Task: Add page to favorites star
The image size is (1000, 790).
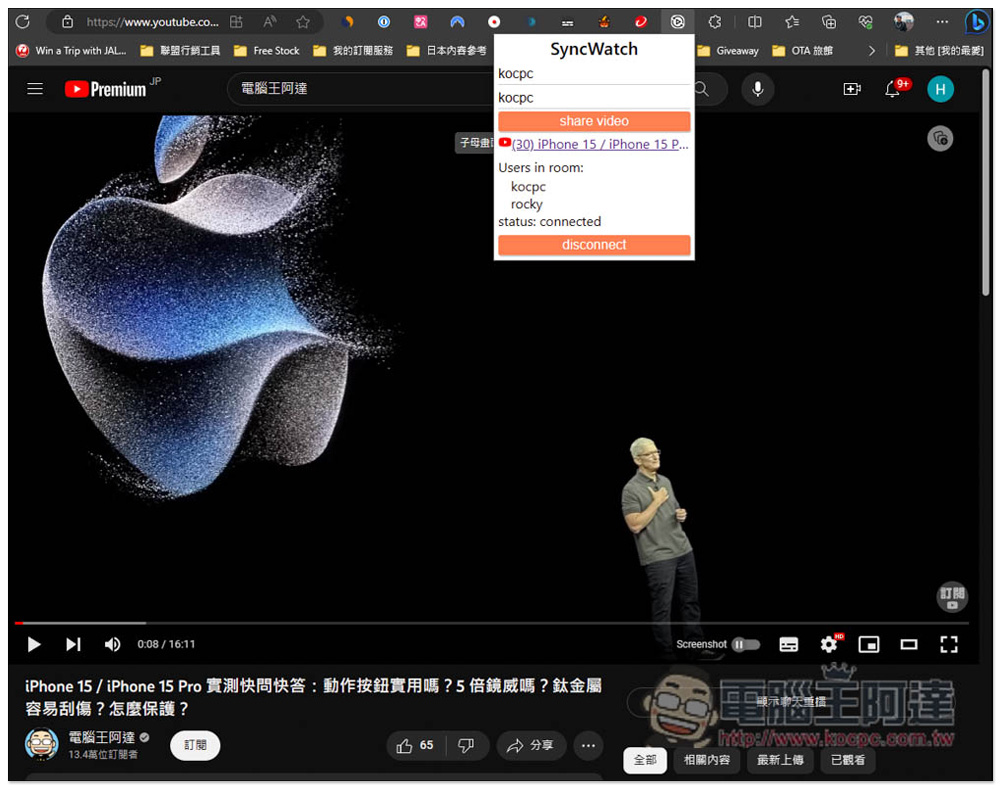Action: (303, 22)
